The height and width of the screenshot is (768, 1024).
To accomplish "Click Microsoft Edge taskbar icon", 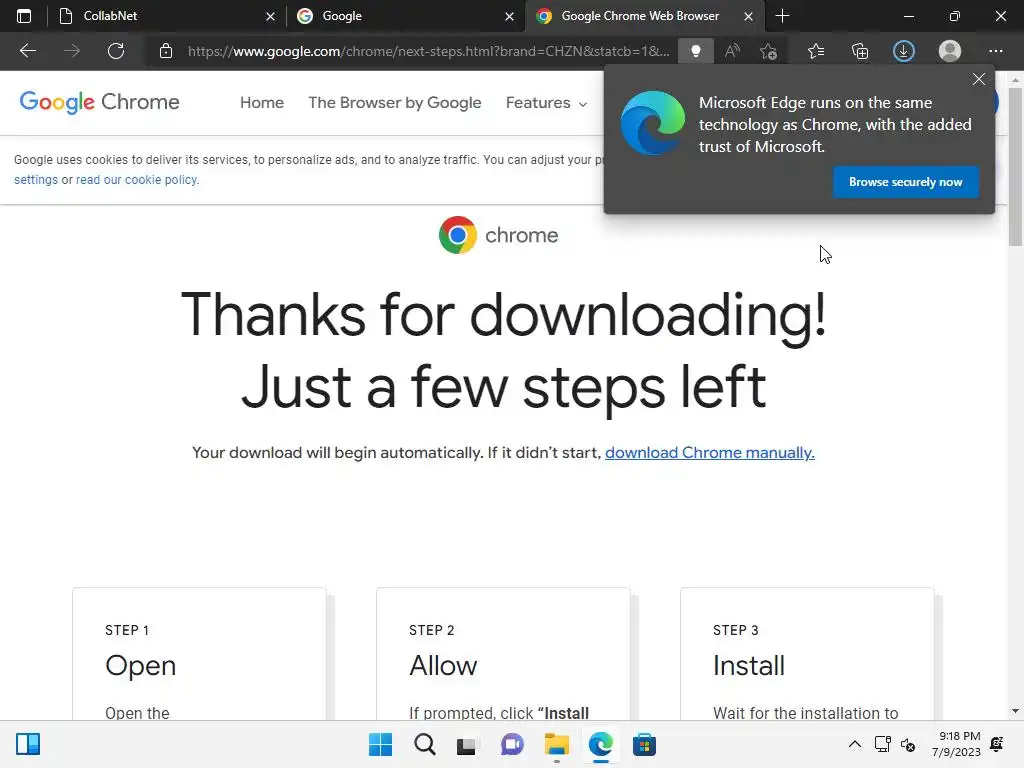I will pyautogui.click(x=600, y=744).
